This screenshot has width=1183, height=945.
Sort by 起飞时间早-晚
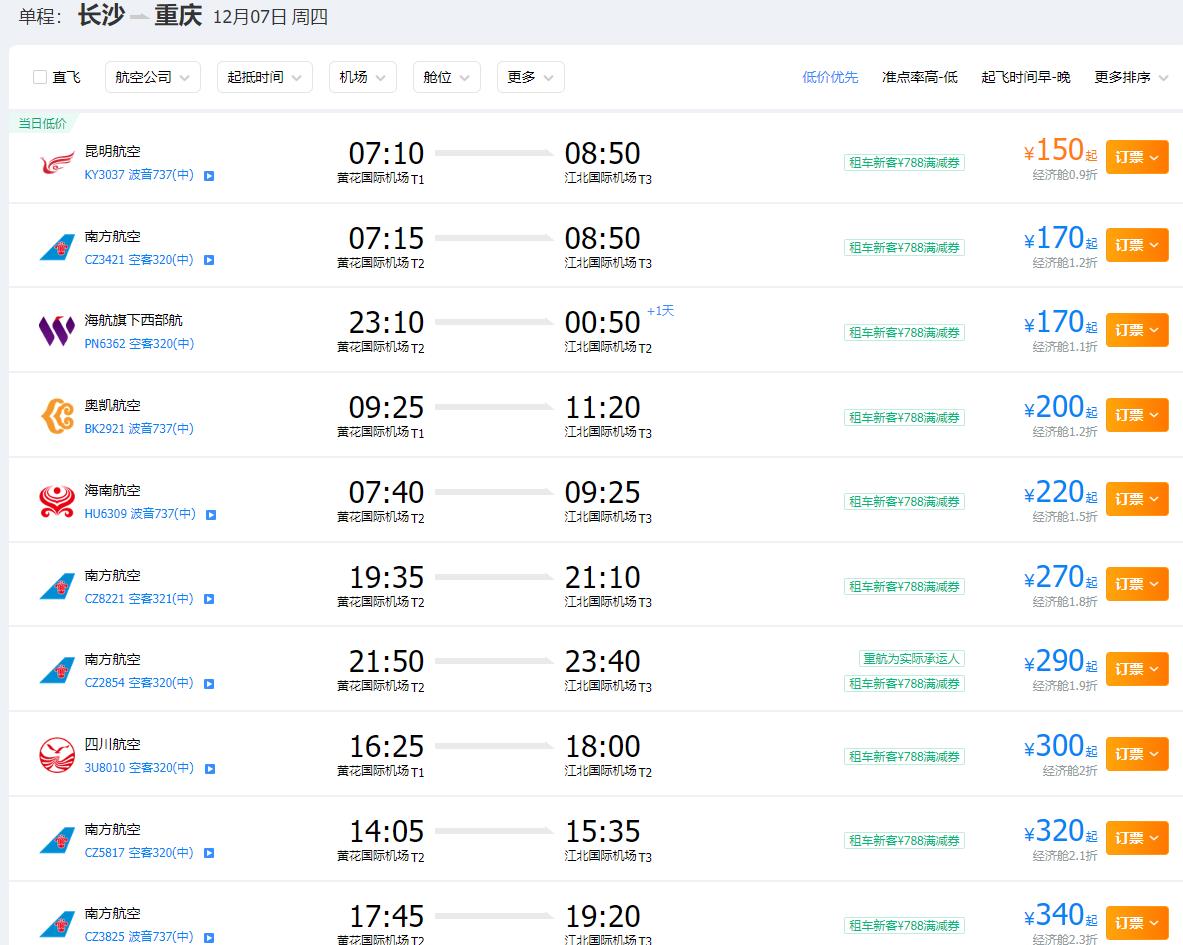click(x=1025, y=77)
